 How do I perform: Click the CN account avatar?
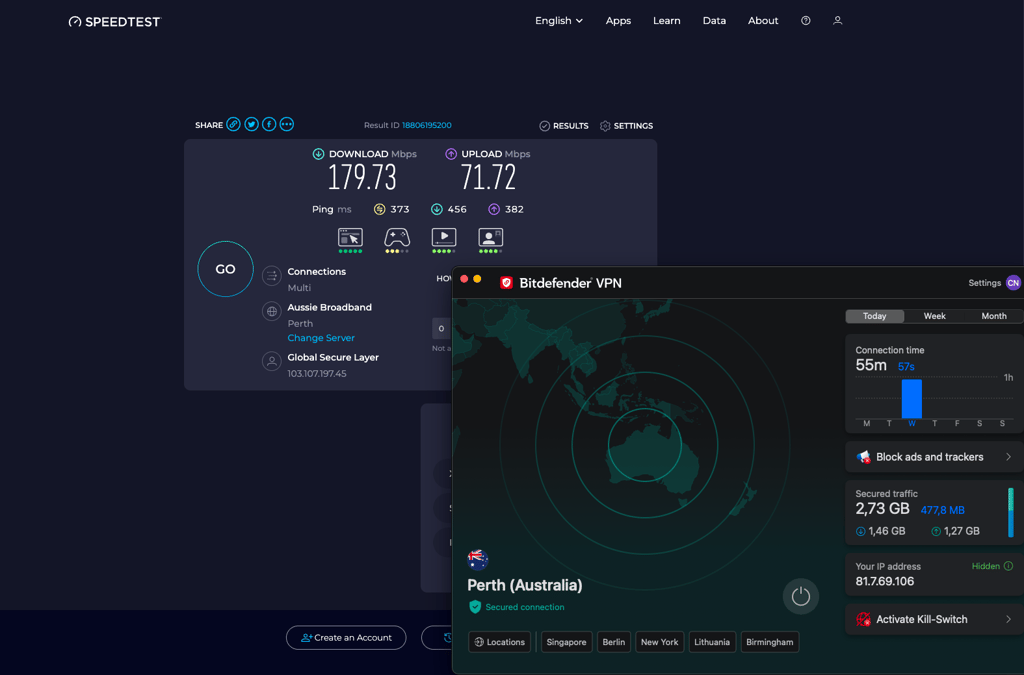[1013, 283]
